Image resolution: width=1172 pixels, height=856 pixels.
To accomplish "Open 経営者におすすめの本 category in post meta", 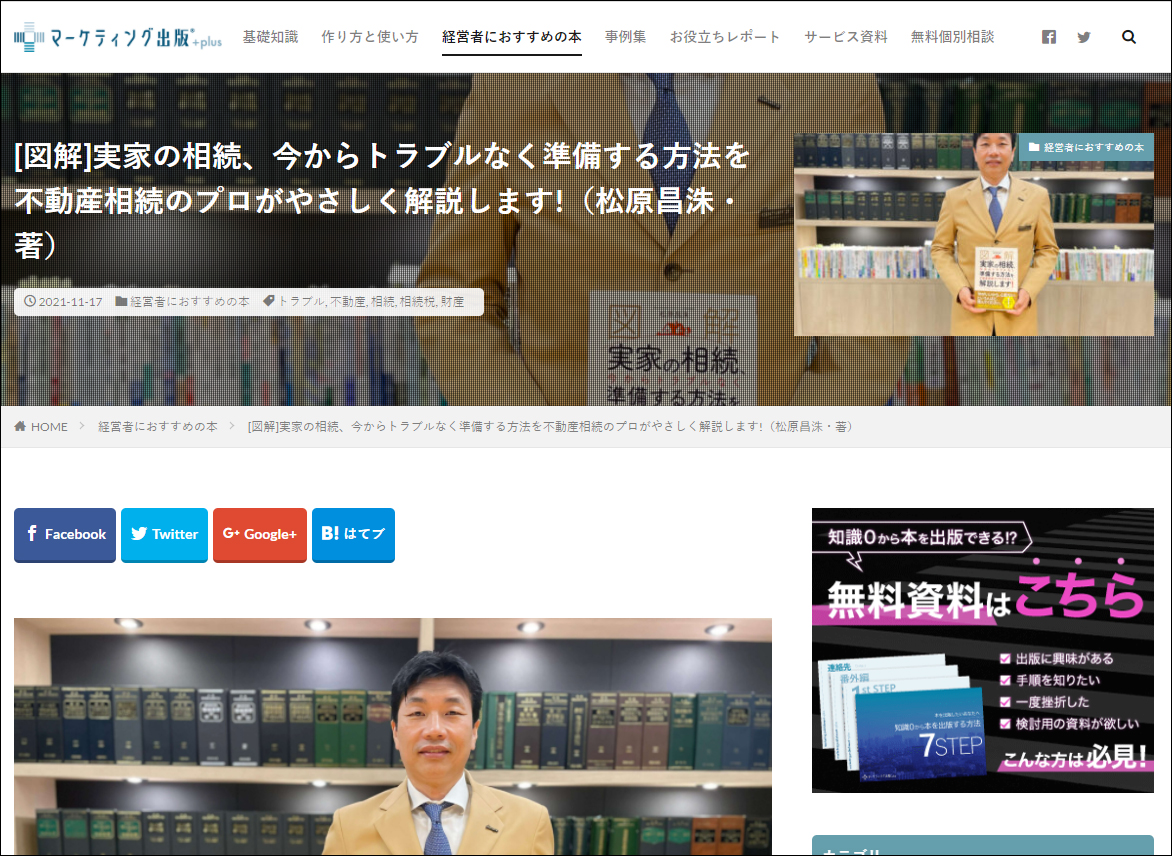I will (190, 301).
